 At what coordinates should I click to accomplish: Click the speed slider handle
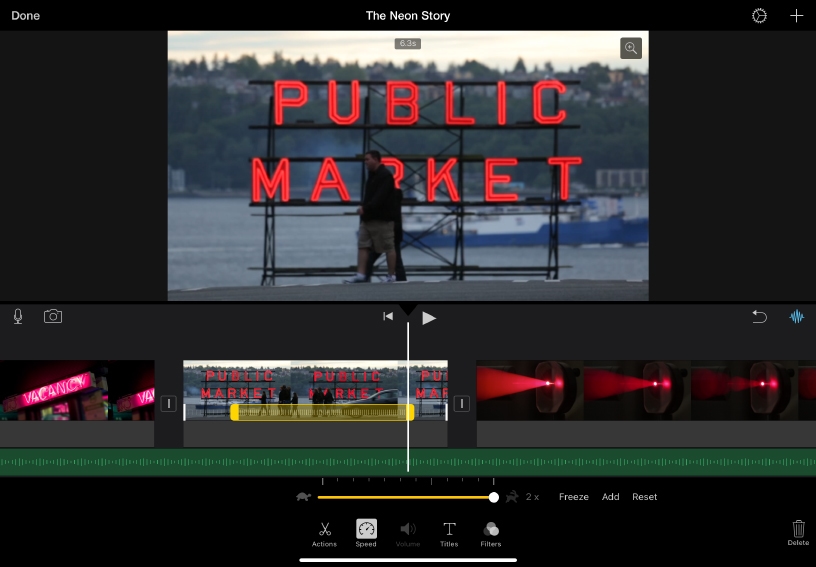pos(494,497)
